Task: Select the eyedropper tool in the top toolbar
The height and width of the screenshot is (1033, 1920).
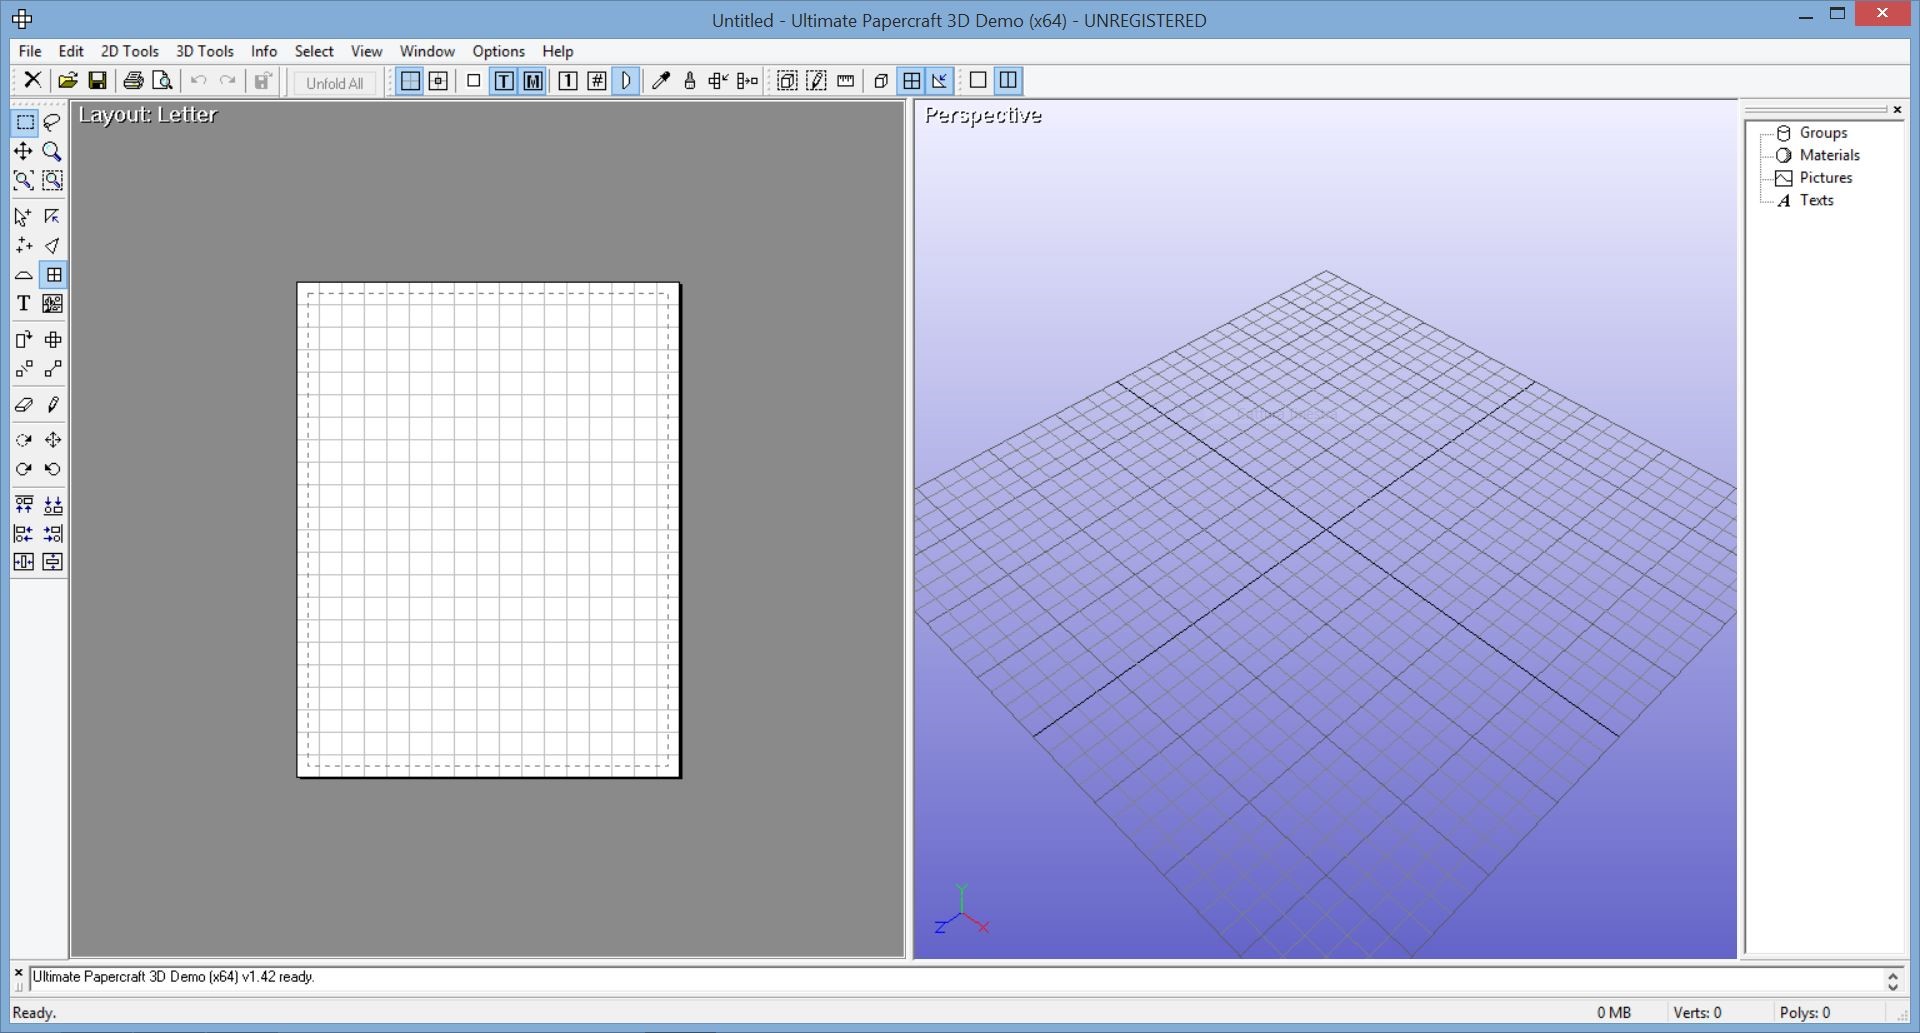Action: pyautogui.click(x=660, y=81)
